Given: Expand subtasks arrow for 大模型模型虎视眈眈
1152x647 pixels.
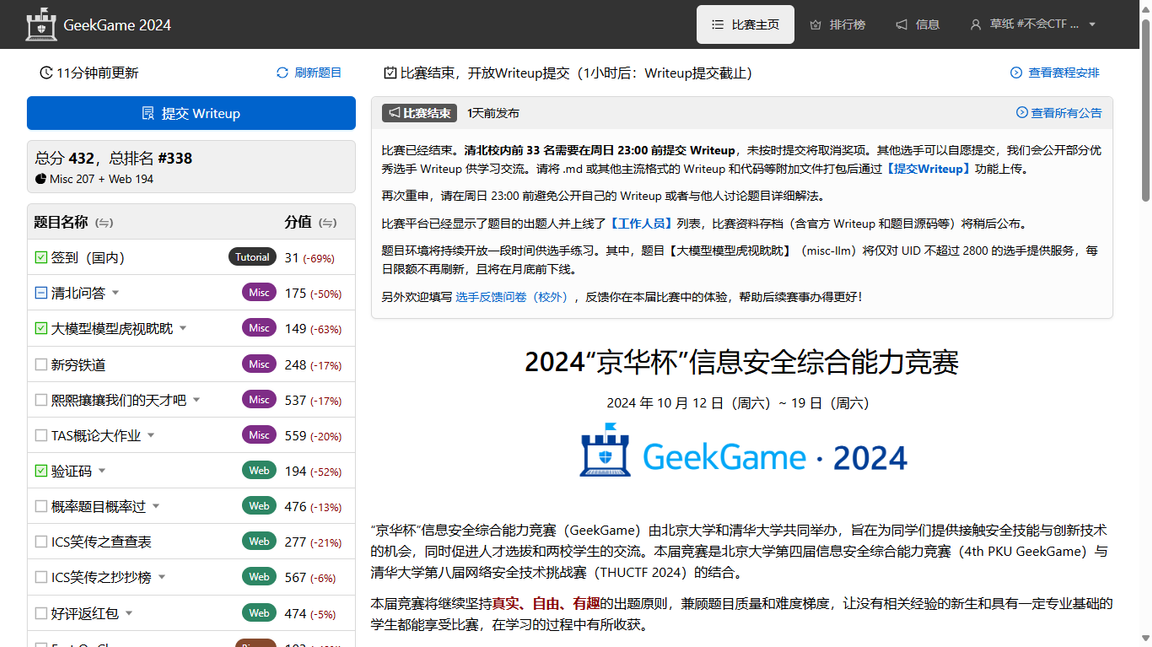Looking at the screenshot, I should point(183,328).
